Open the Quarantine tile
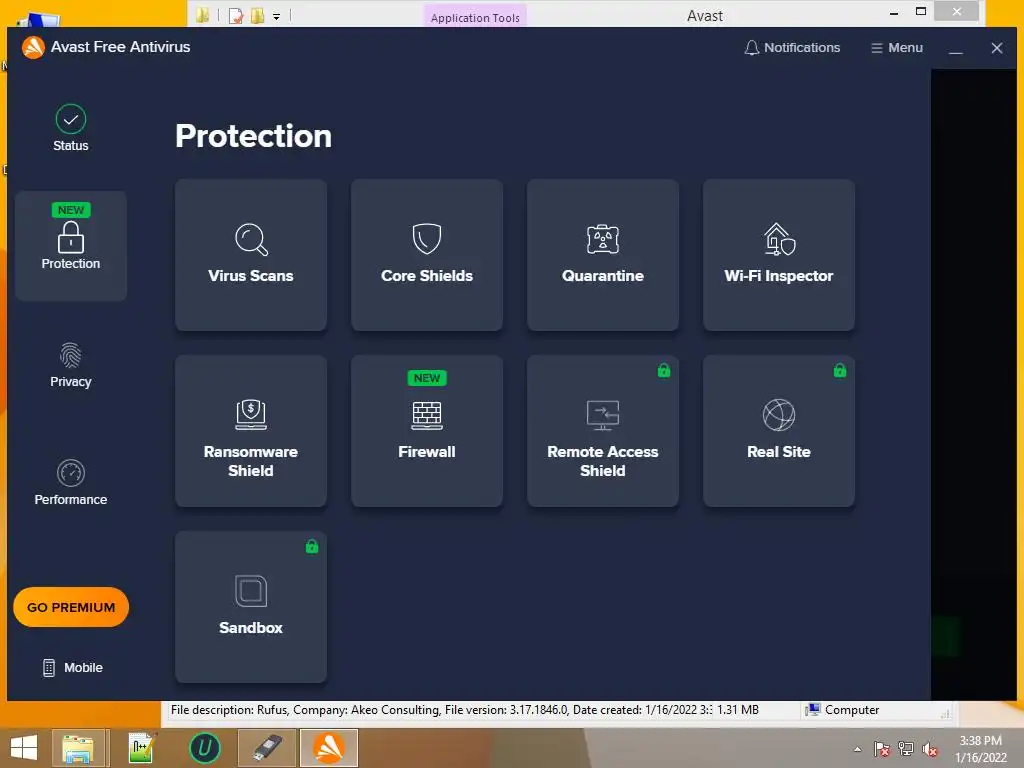Image resolution: width=1024 pixels, height=768 pixels. coord(603,255)
